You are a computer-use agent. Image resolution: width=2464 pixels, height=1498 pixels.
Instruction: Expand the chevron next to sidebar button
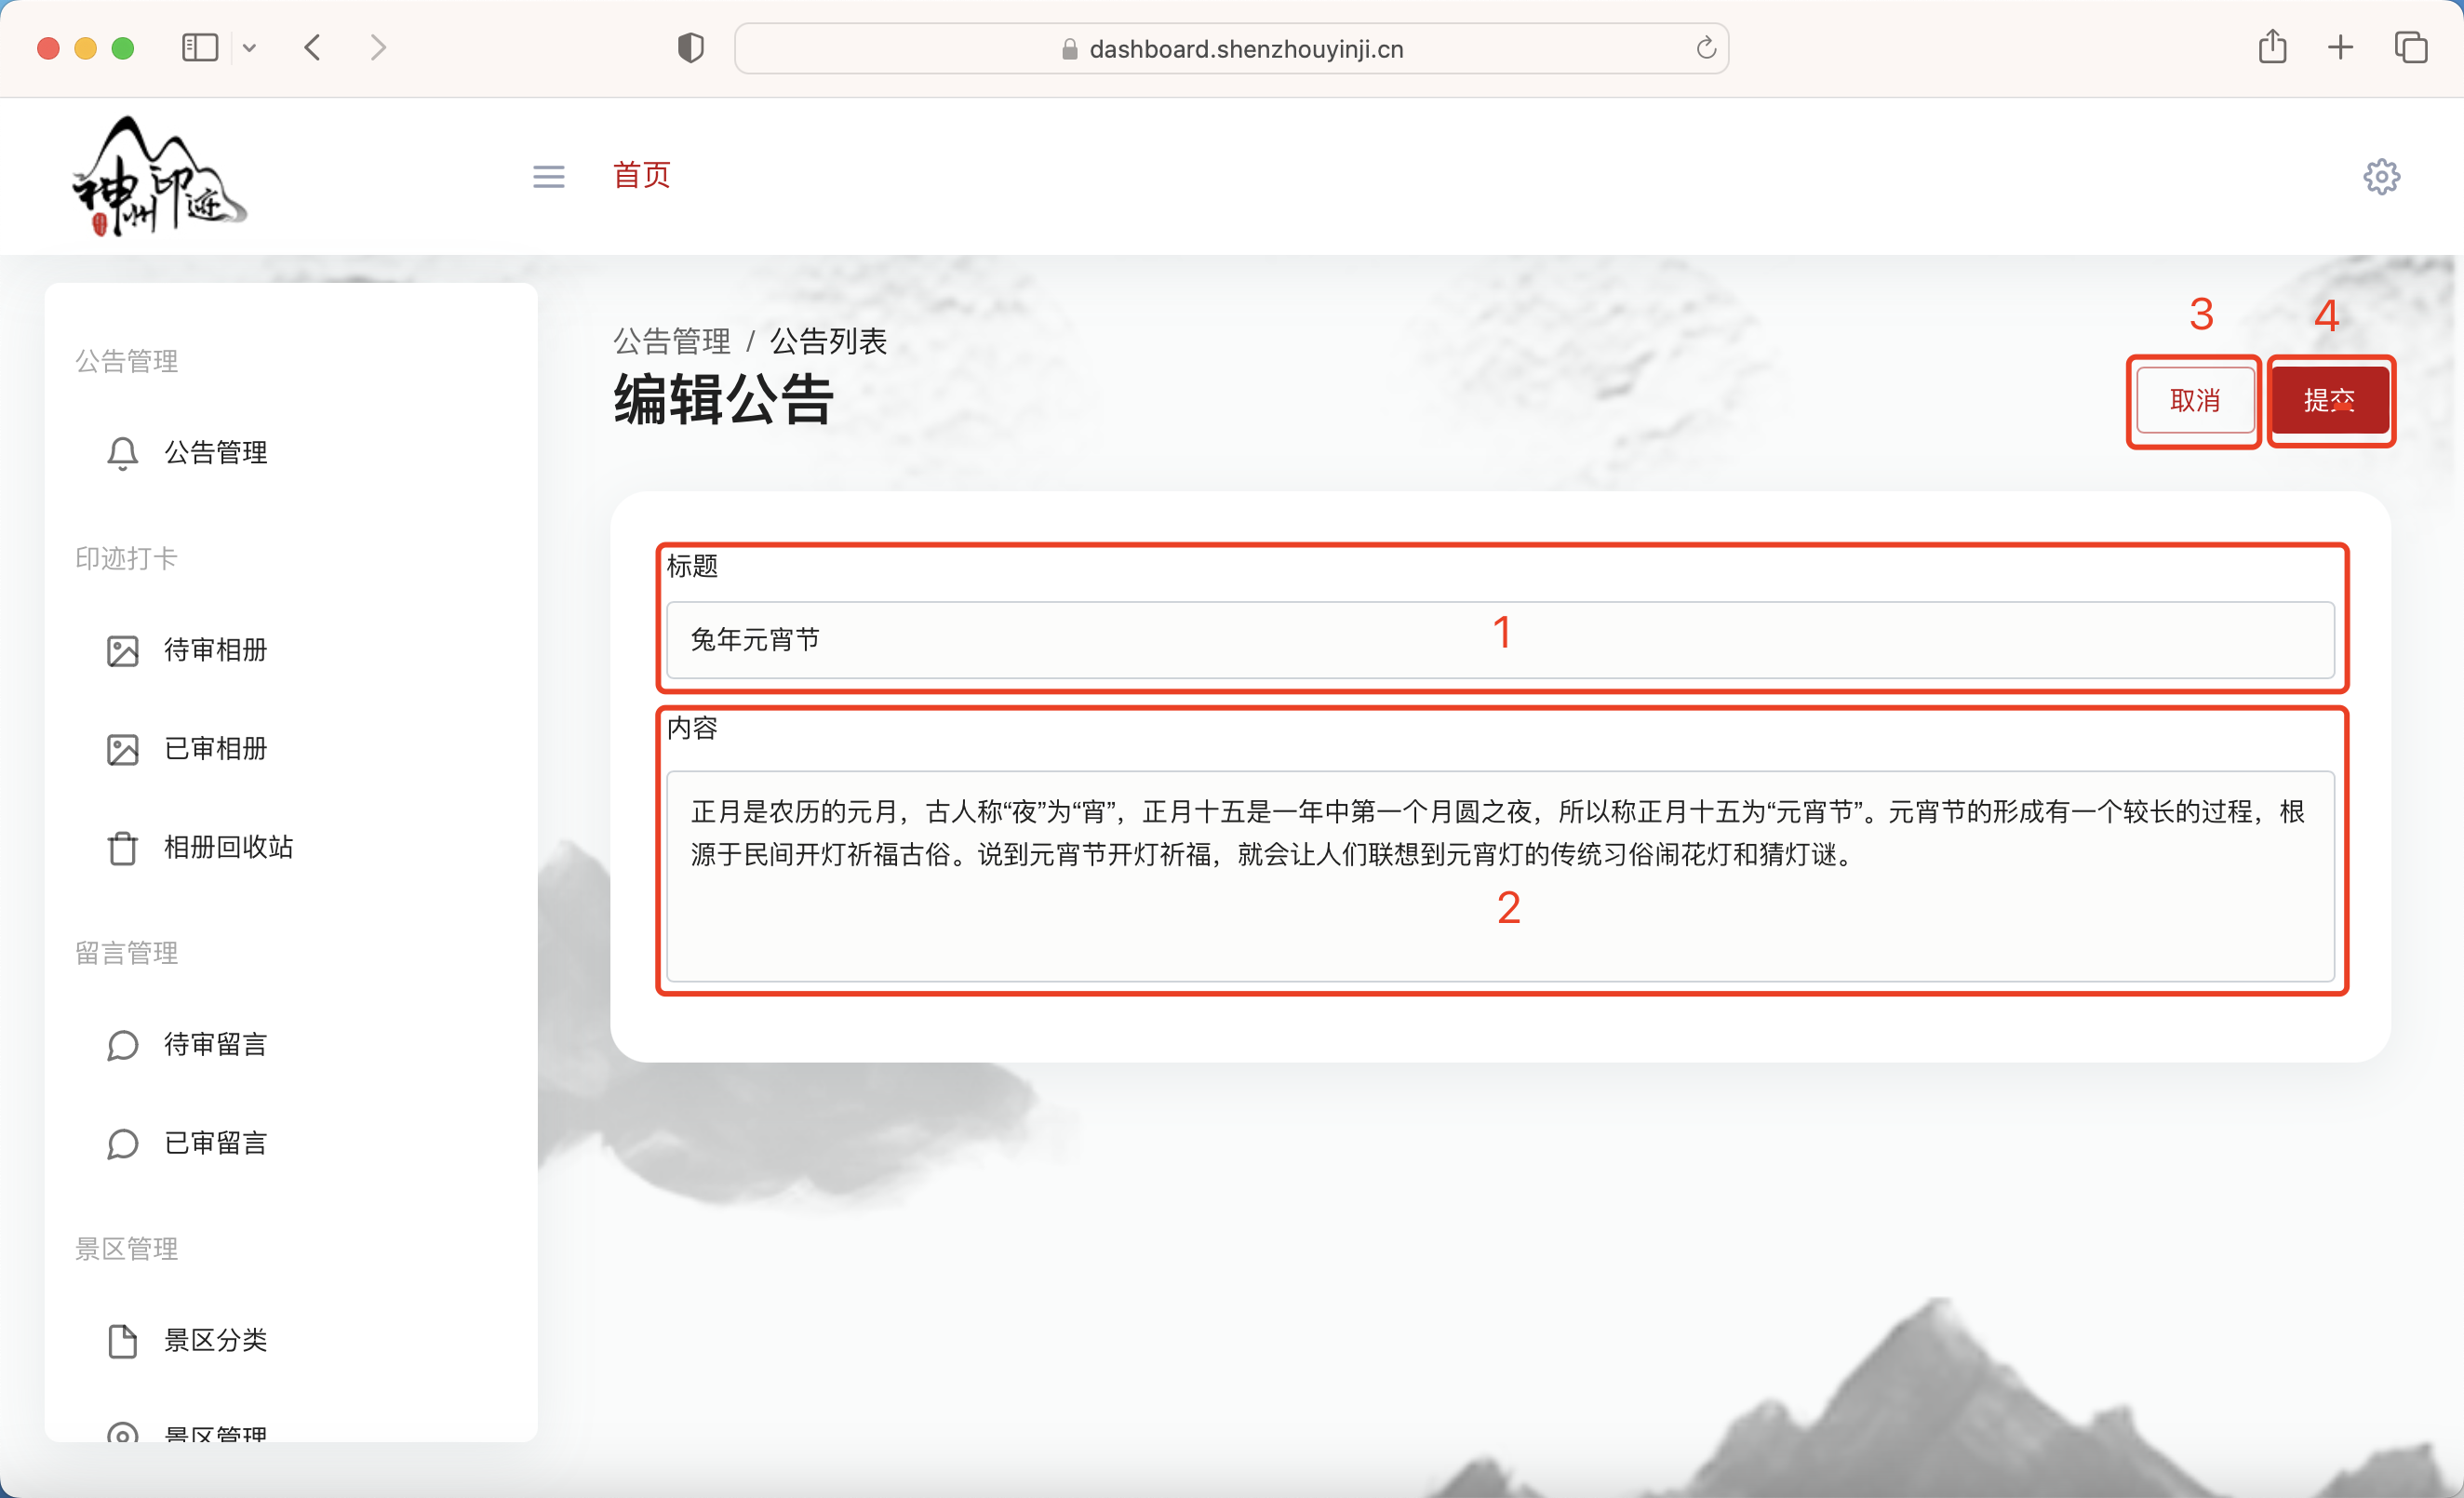250,47
